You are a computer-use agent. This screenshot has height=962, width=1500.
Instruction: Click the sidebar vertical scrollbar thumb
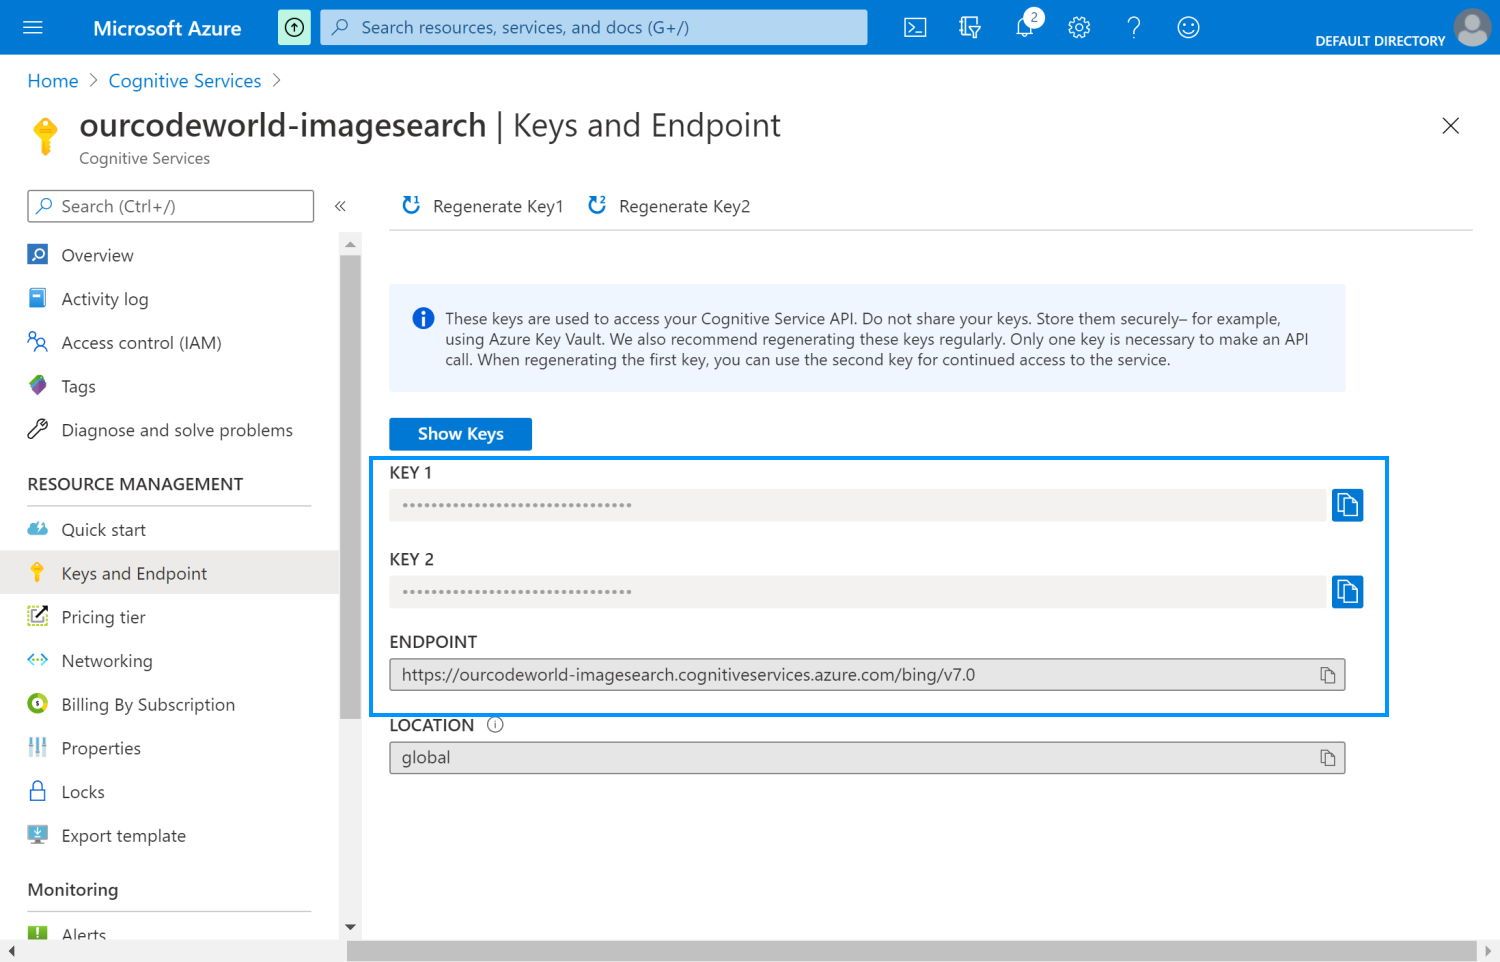click(350, 487)
